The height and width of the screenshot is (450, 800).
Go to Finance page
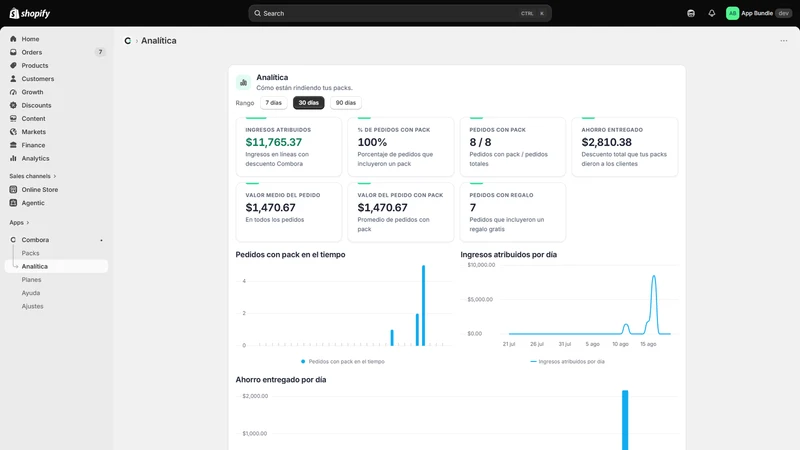pyautogui.click(x=33, y=145)
